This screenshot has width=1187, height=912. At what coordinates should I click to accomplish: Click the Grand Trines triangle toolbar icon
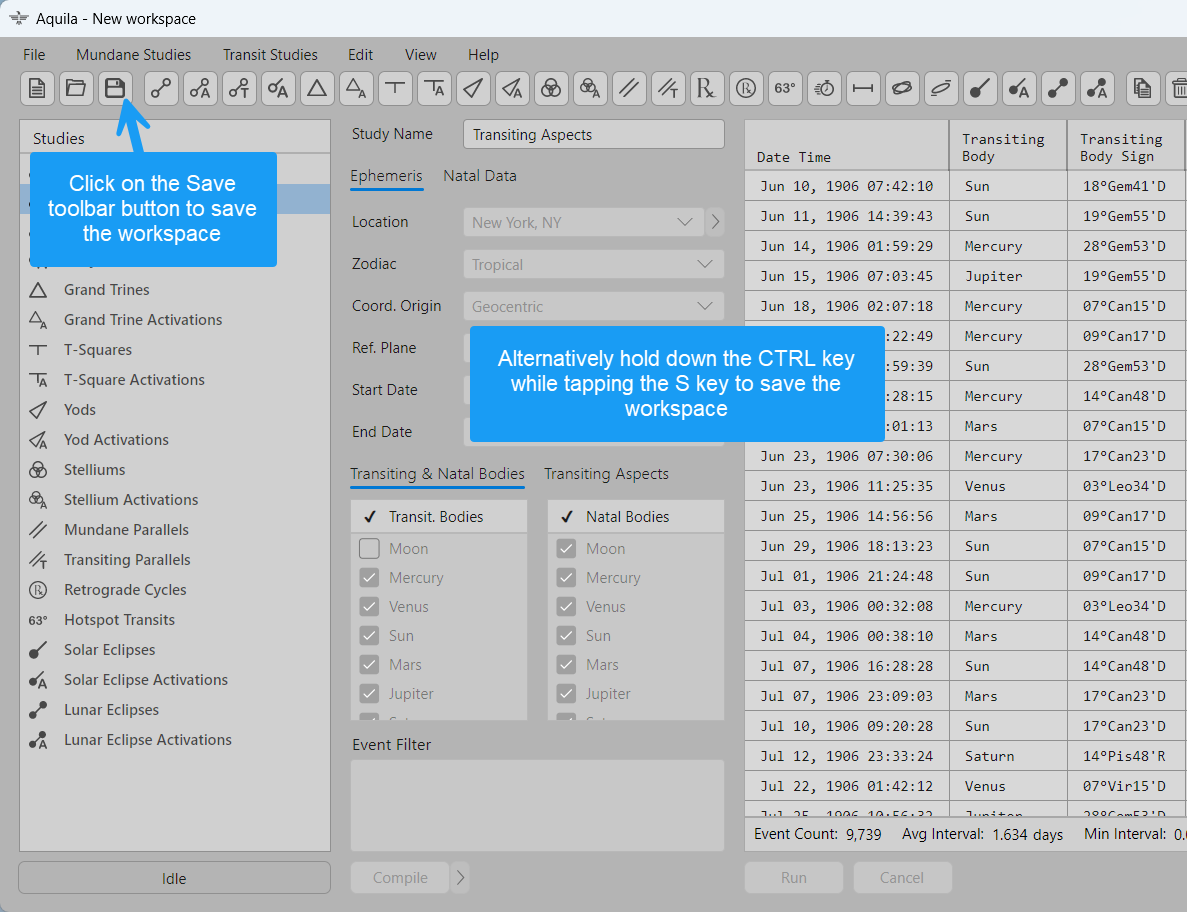[317, 89]
